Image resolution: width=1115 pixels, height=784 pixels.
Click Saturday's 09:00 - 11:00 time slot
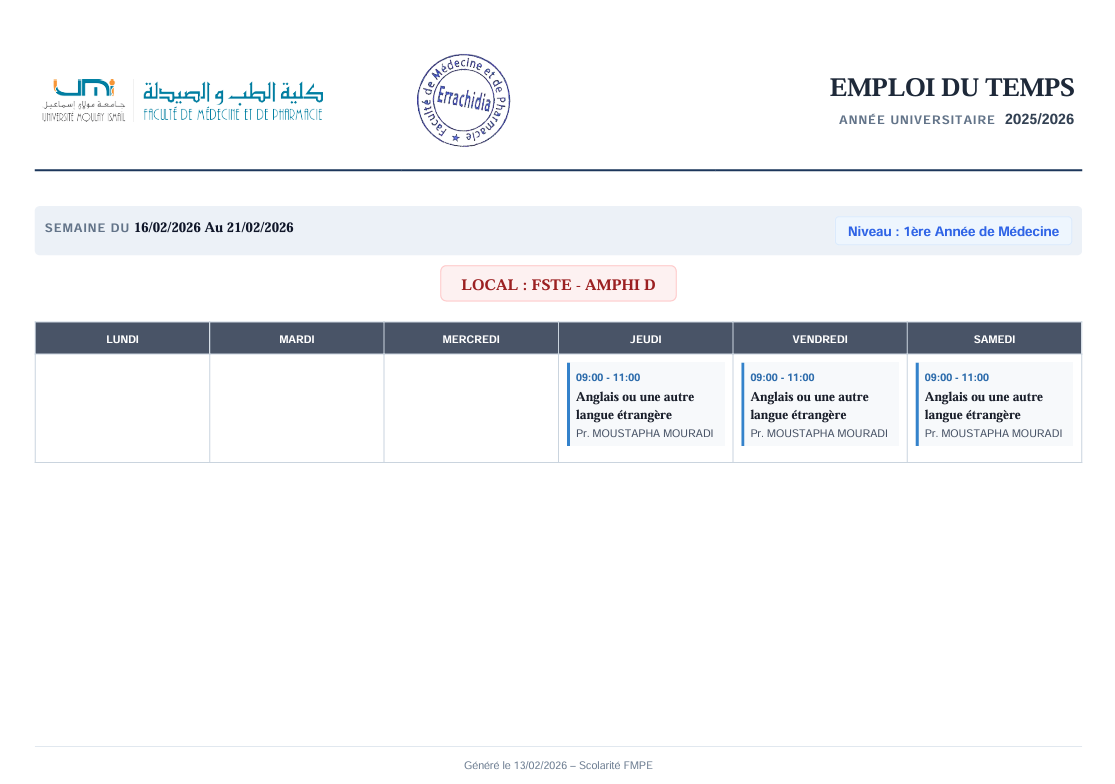coord(956,378)
